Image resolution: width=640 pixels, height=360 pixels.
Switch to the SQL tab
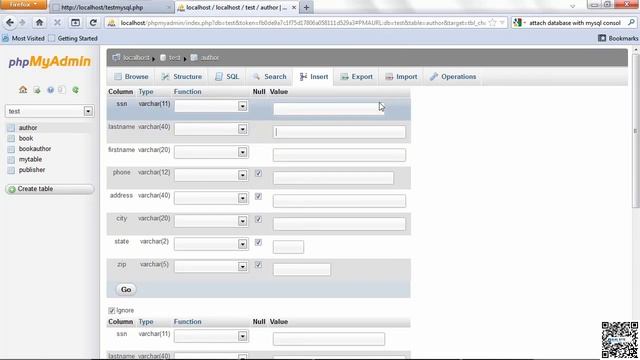pyautogui.click(x=227, y=77)
